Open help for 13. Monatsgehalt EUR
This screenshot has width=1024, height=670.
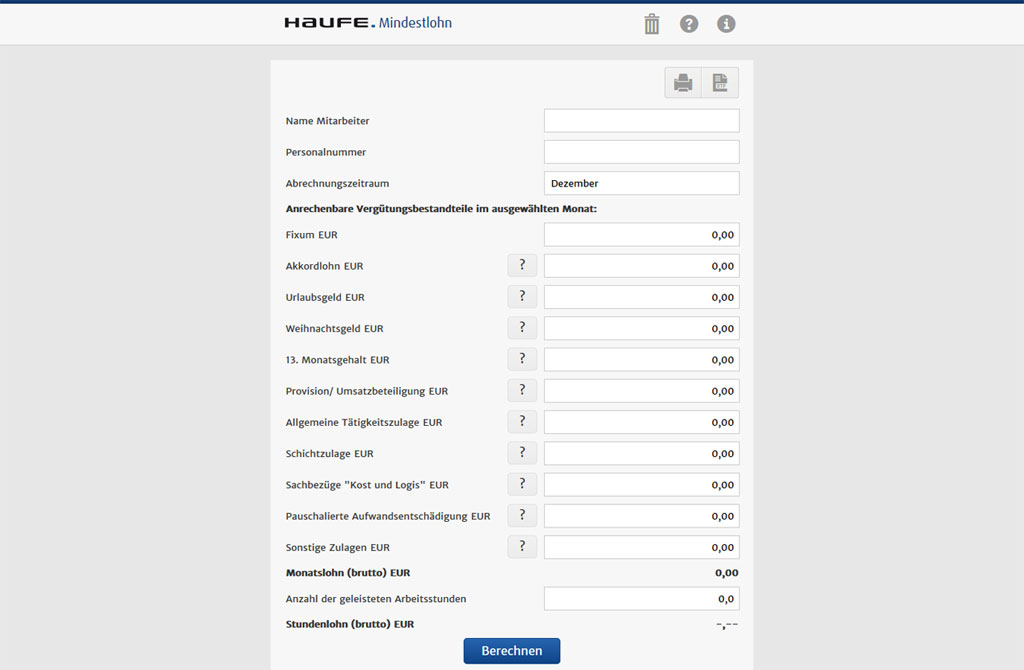point(522,360)
